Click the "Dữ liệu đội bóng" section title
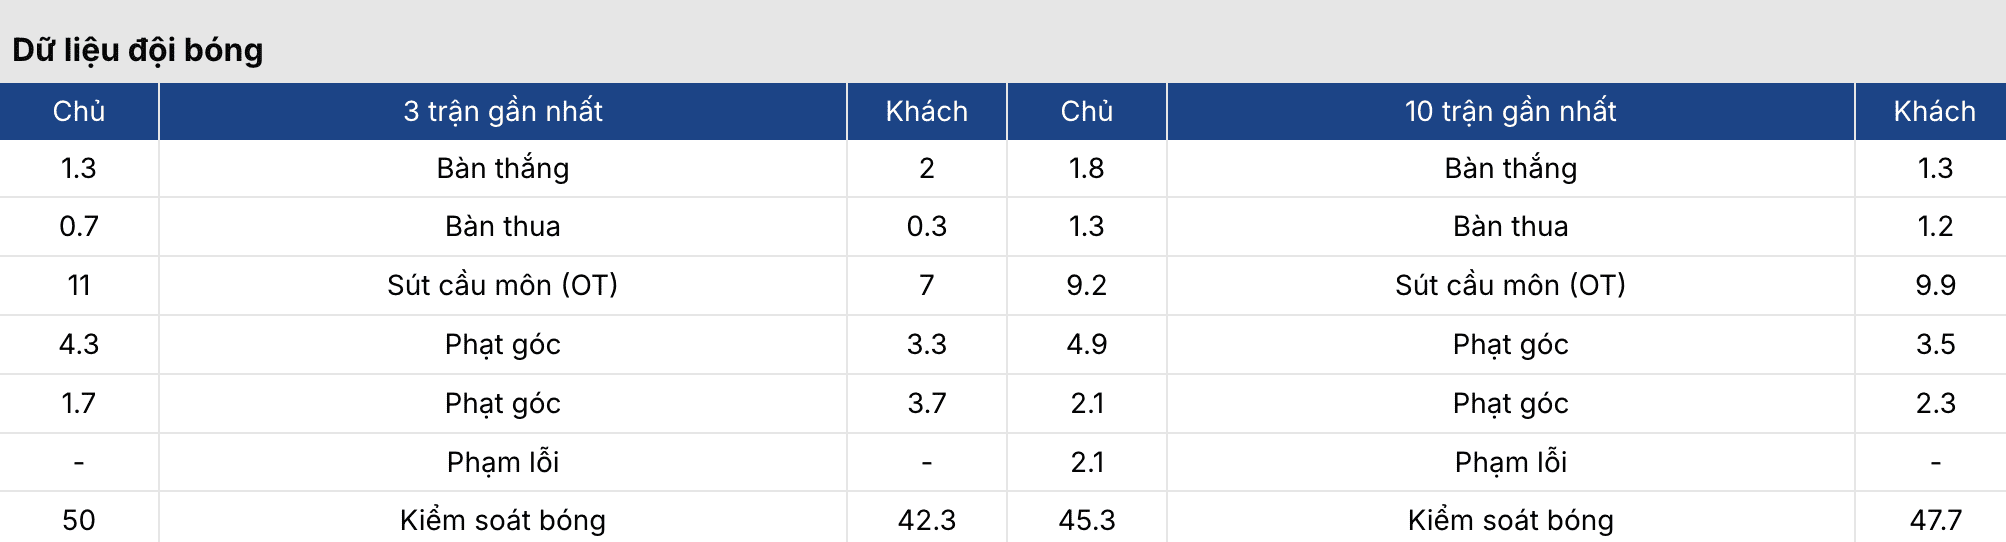The width and height of the screenshot is (2006, 542). 138,50
